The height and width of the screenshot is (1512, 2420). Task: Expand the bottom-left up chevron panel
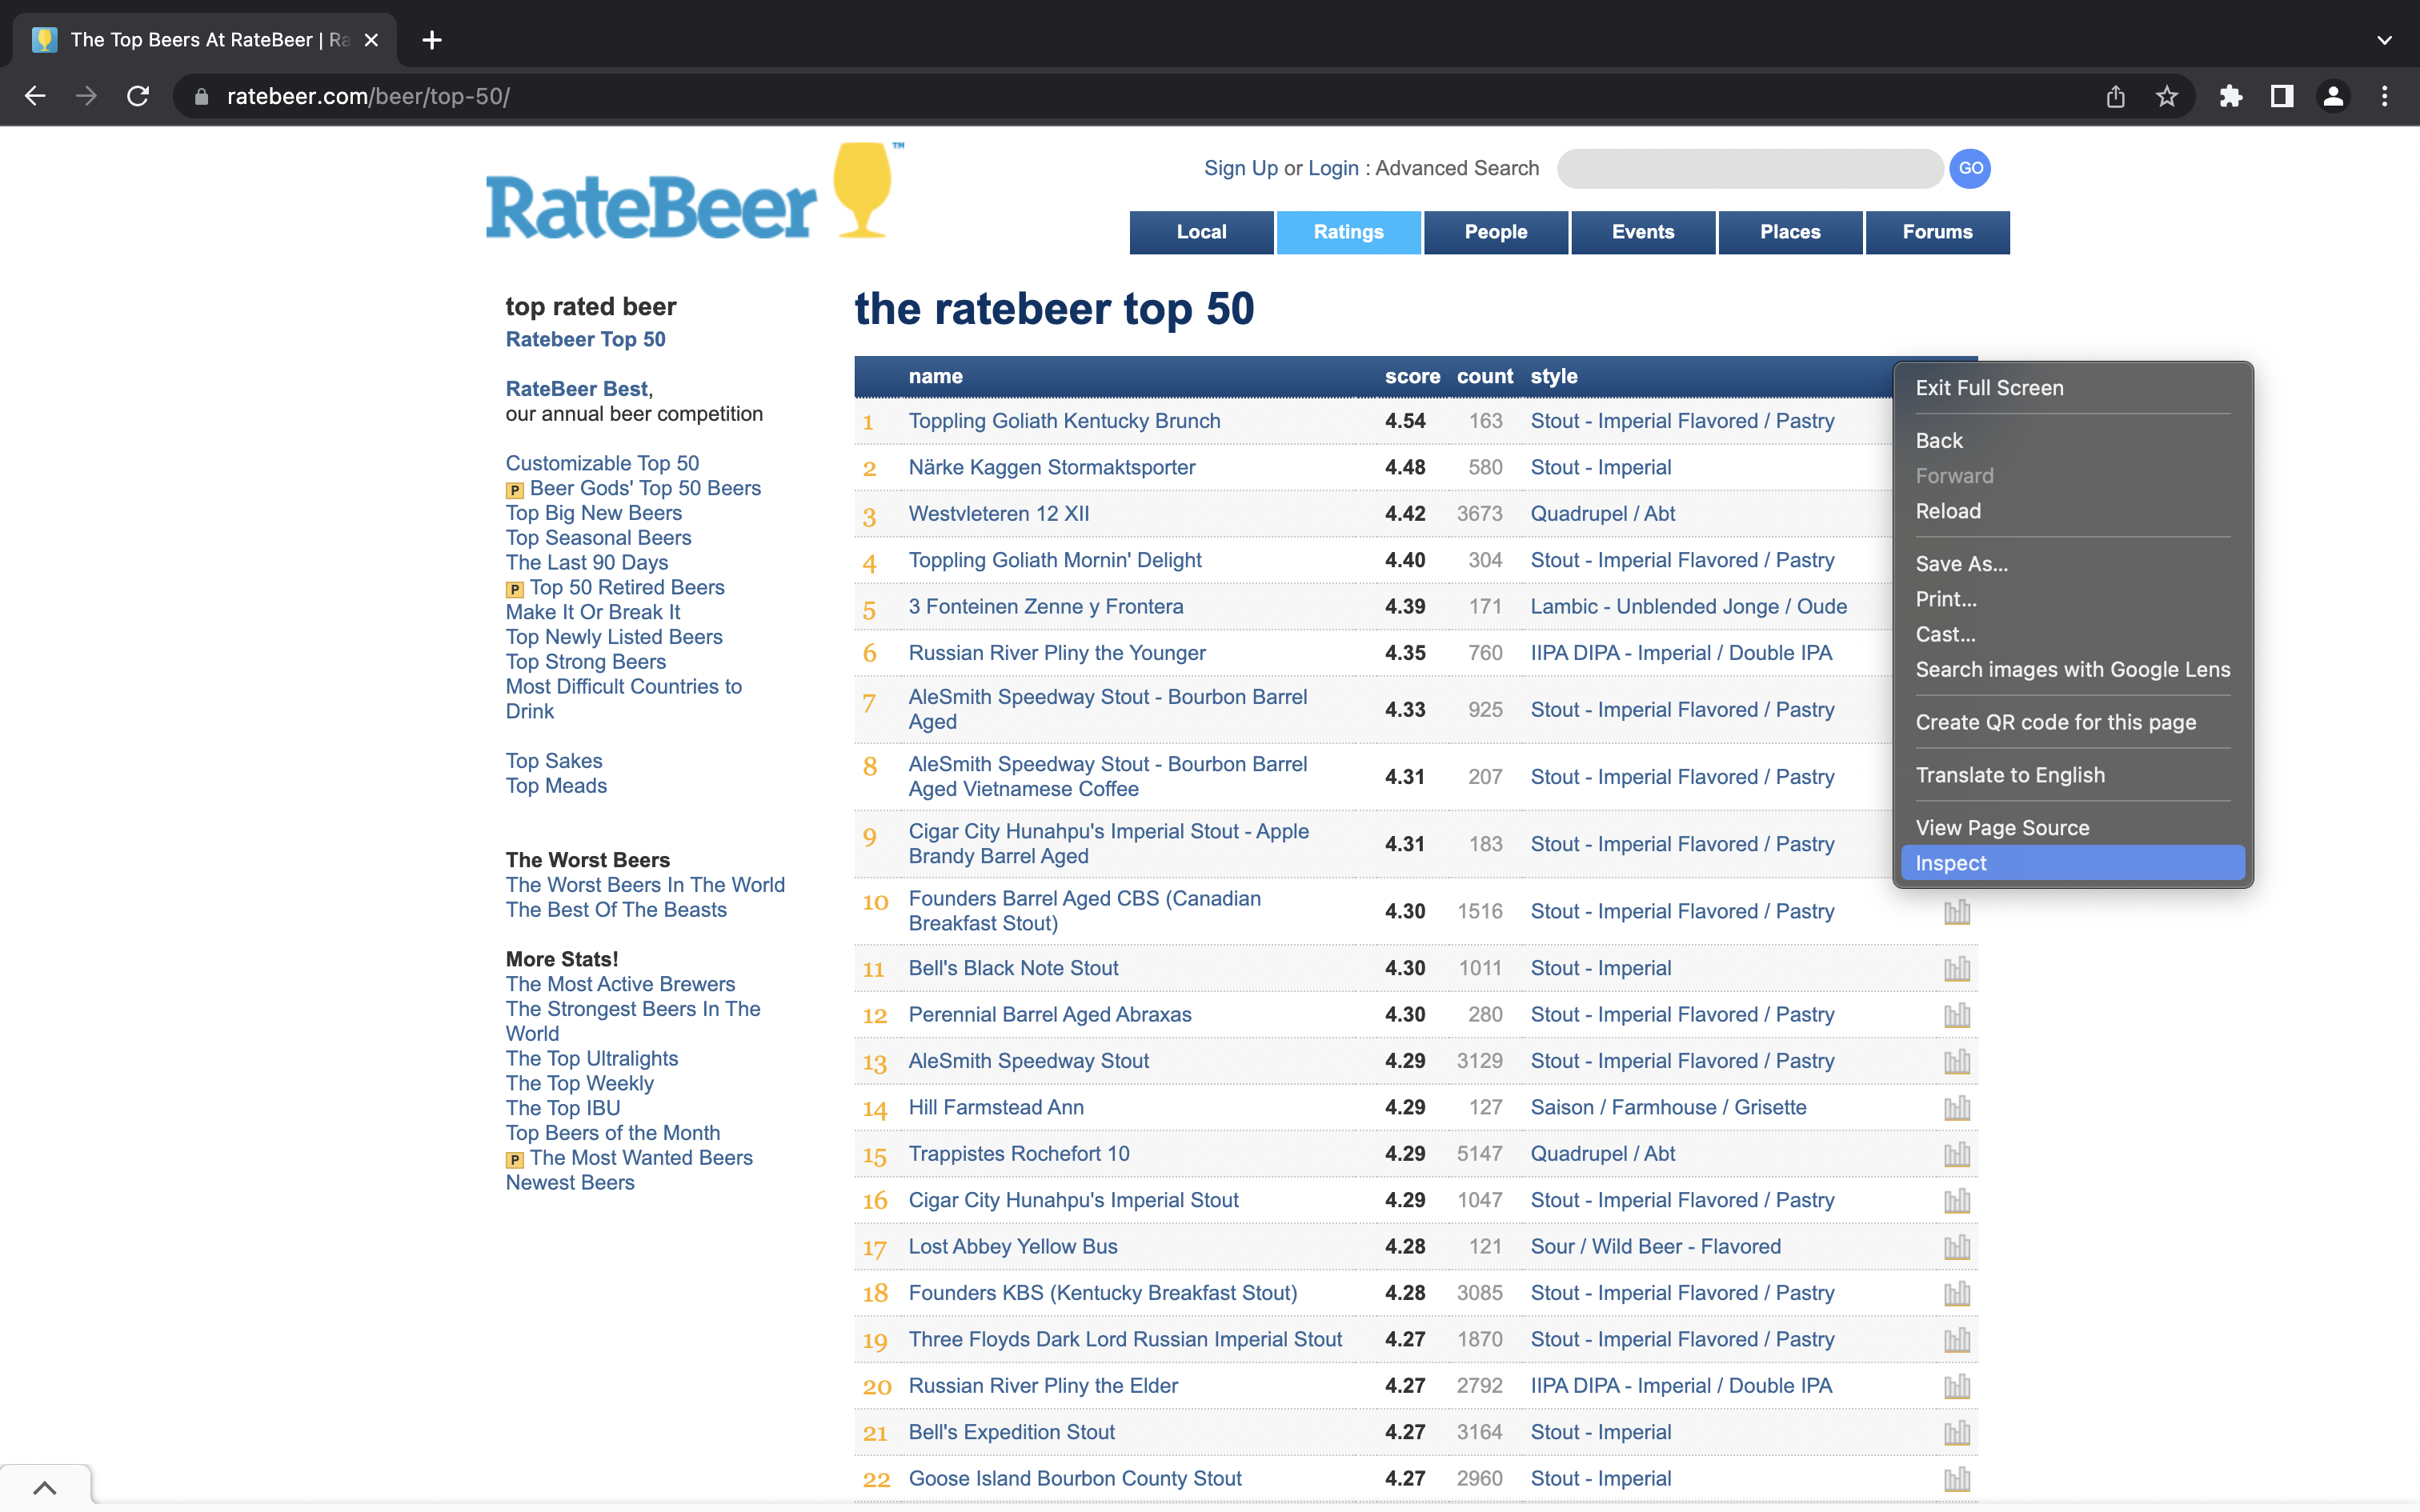[45, 1487]
